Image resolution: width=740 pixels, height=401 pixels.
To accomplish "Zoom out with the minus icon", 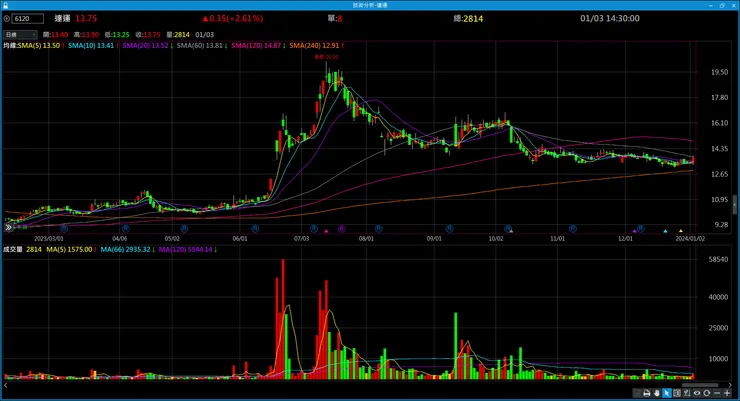I will 717,393.
